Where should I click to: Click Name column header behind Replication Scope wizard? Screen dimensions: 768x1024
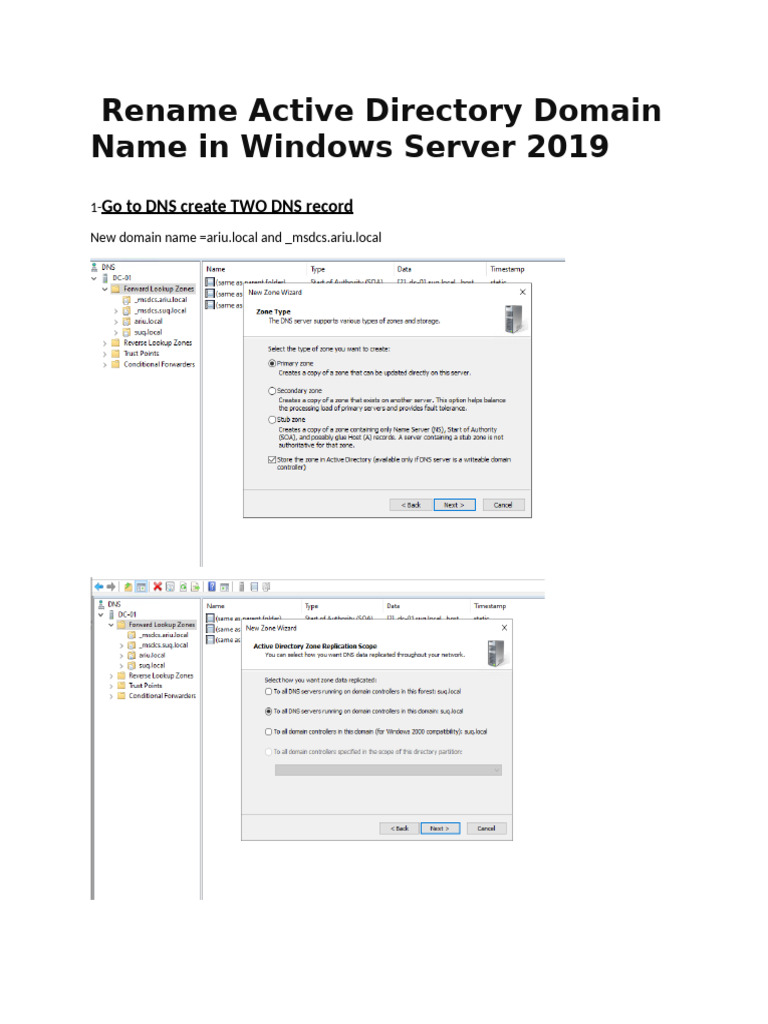[x=216, y=606]
